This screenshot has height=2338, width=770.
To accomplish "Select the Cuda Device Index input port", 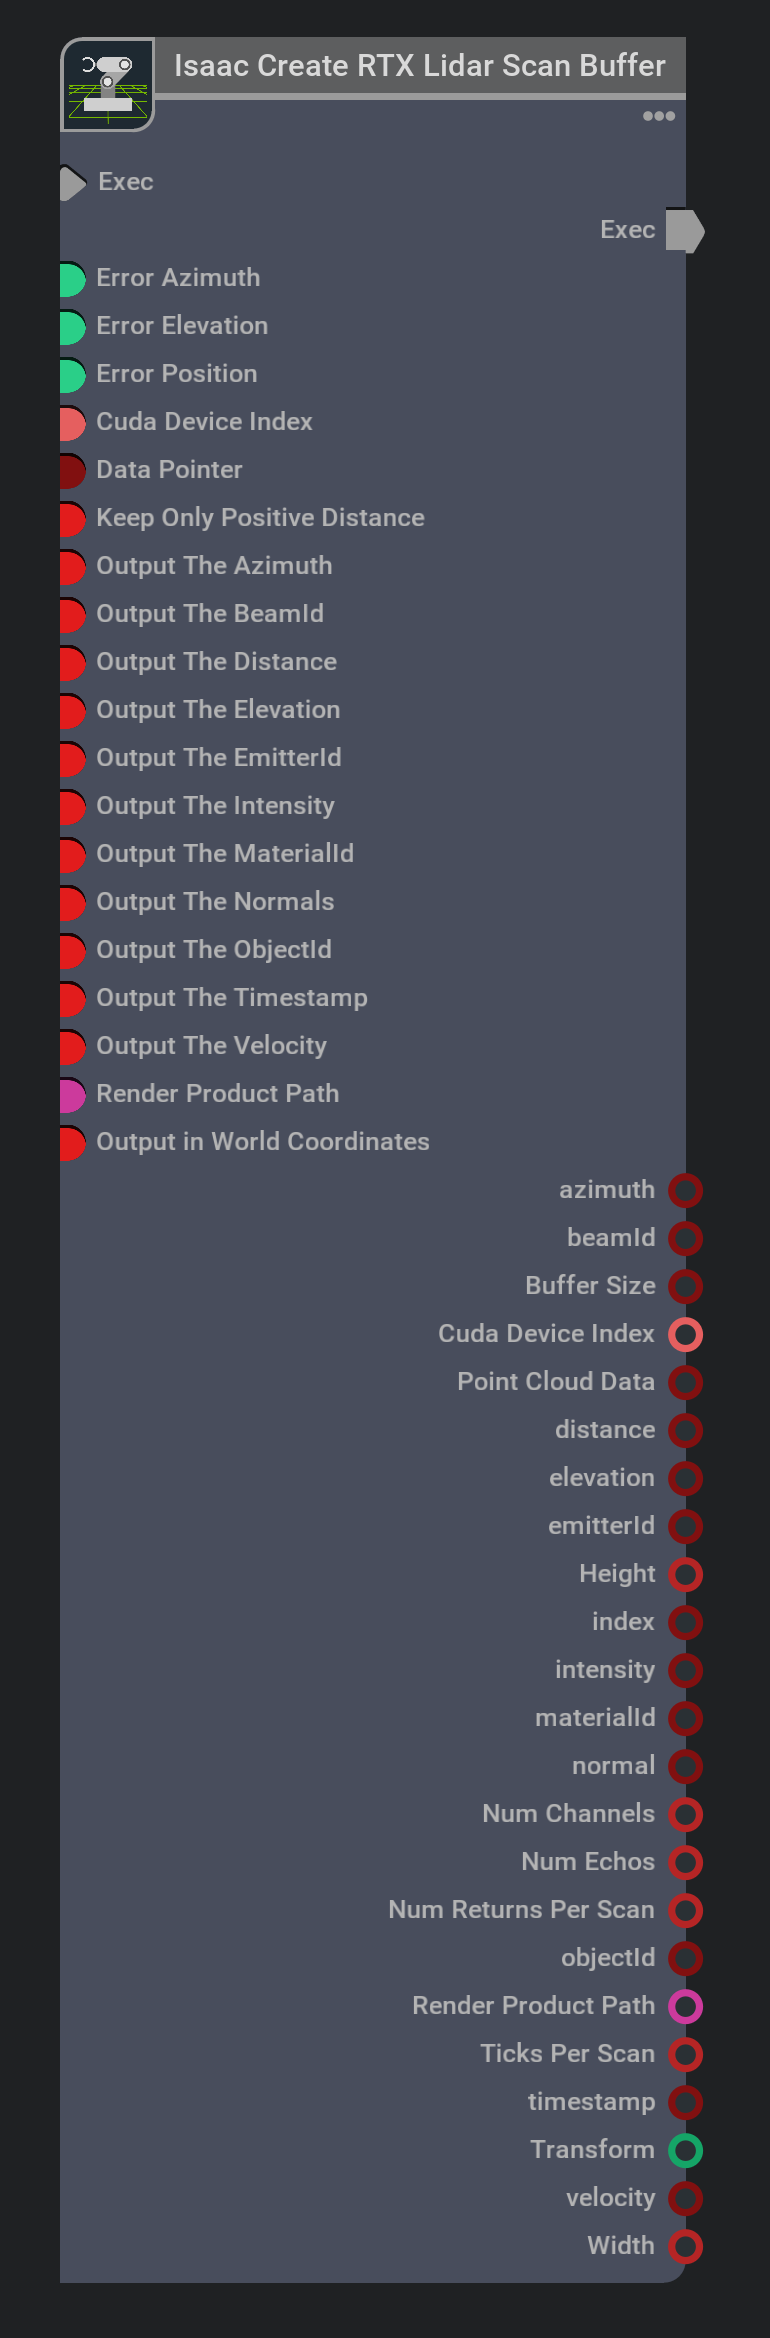I will coord(72,423).
